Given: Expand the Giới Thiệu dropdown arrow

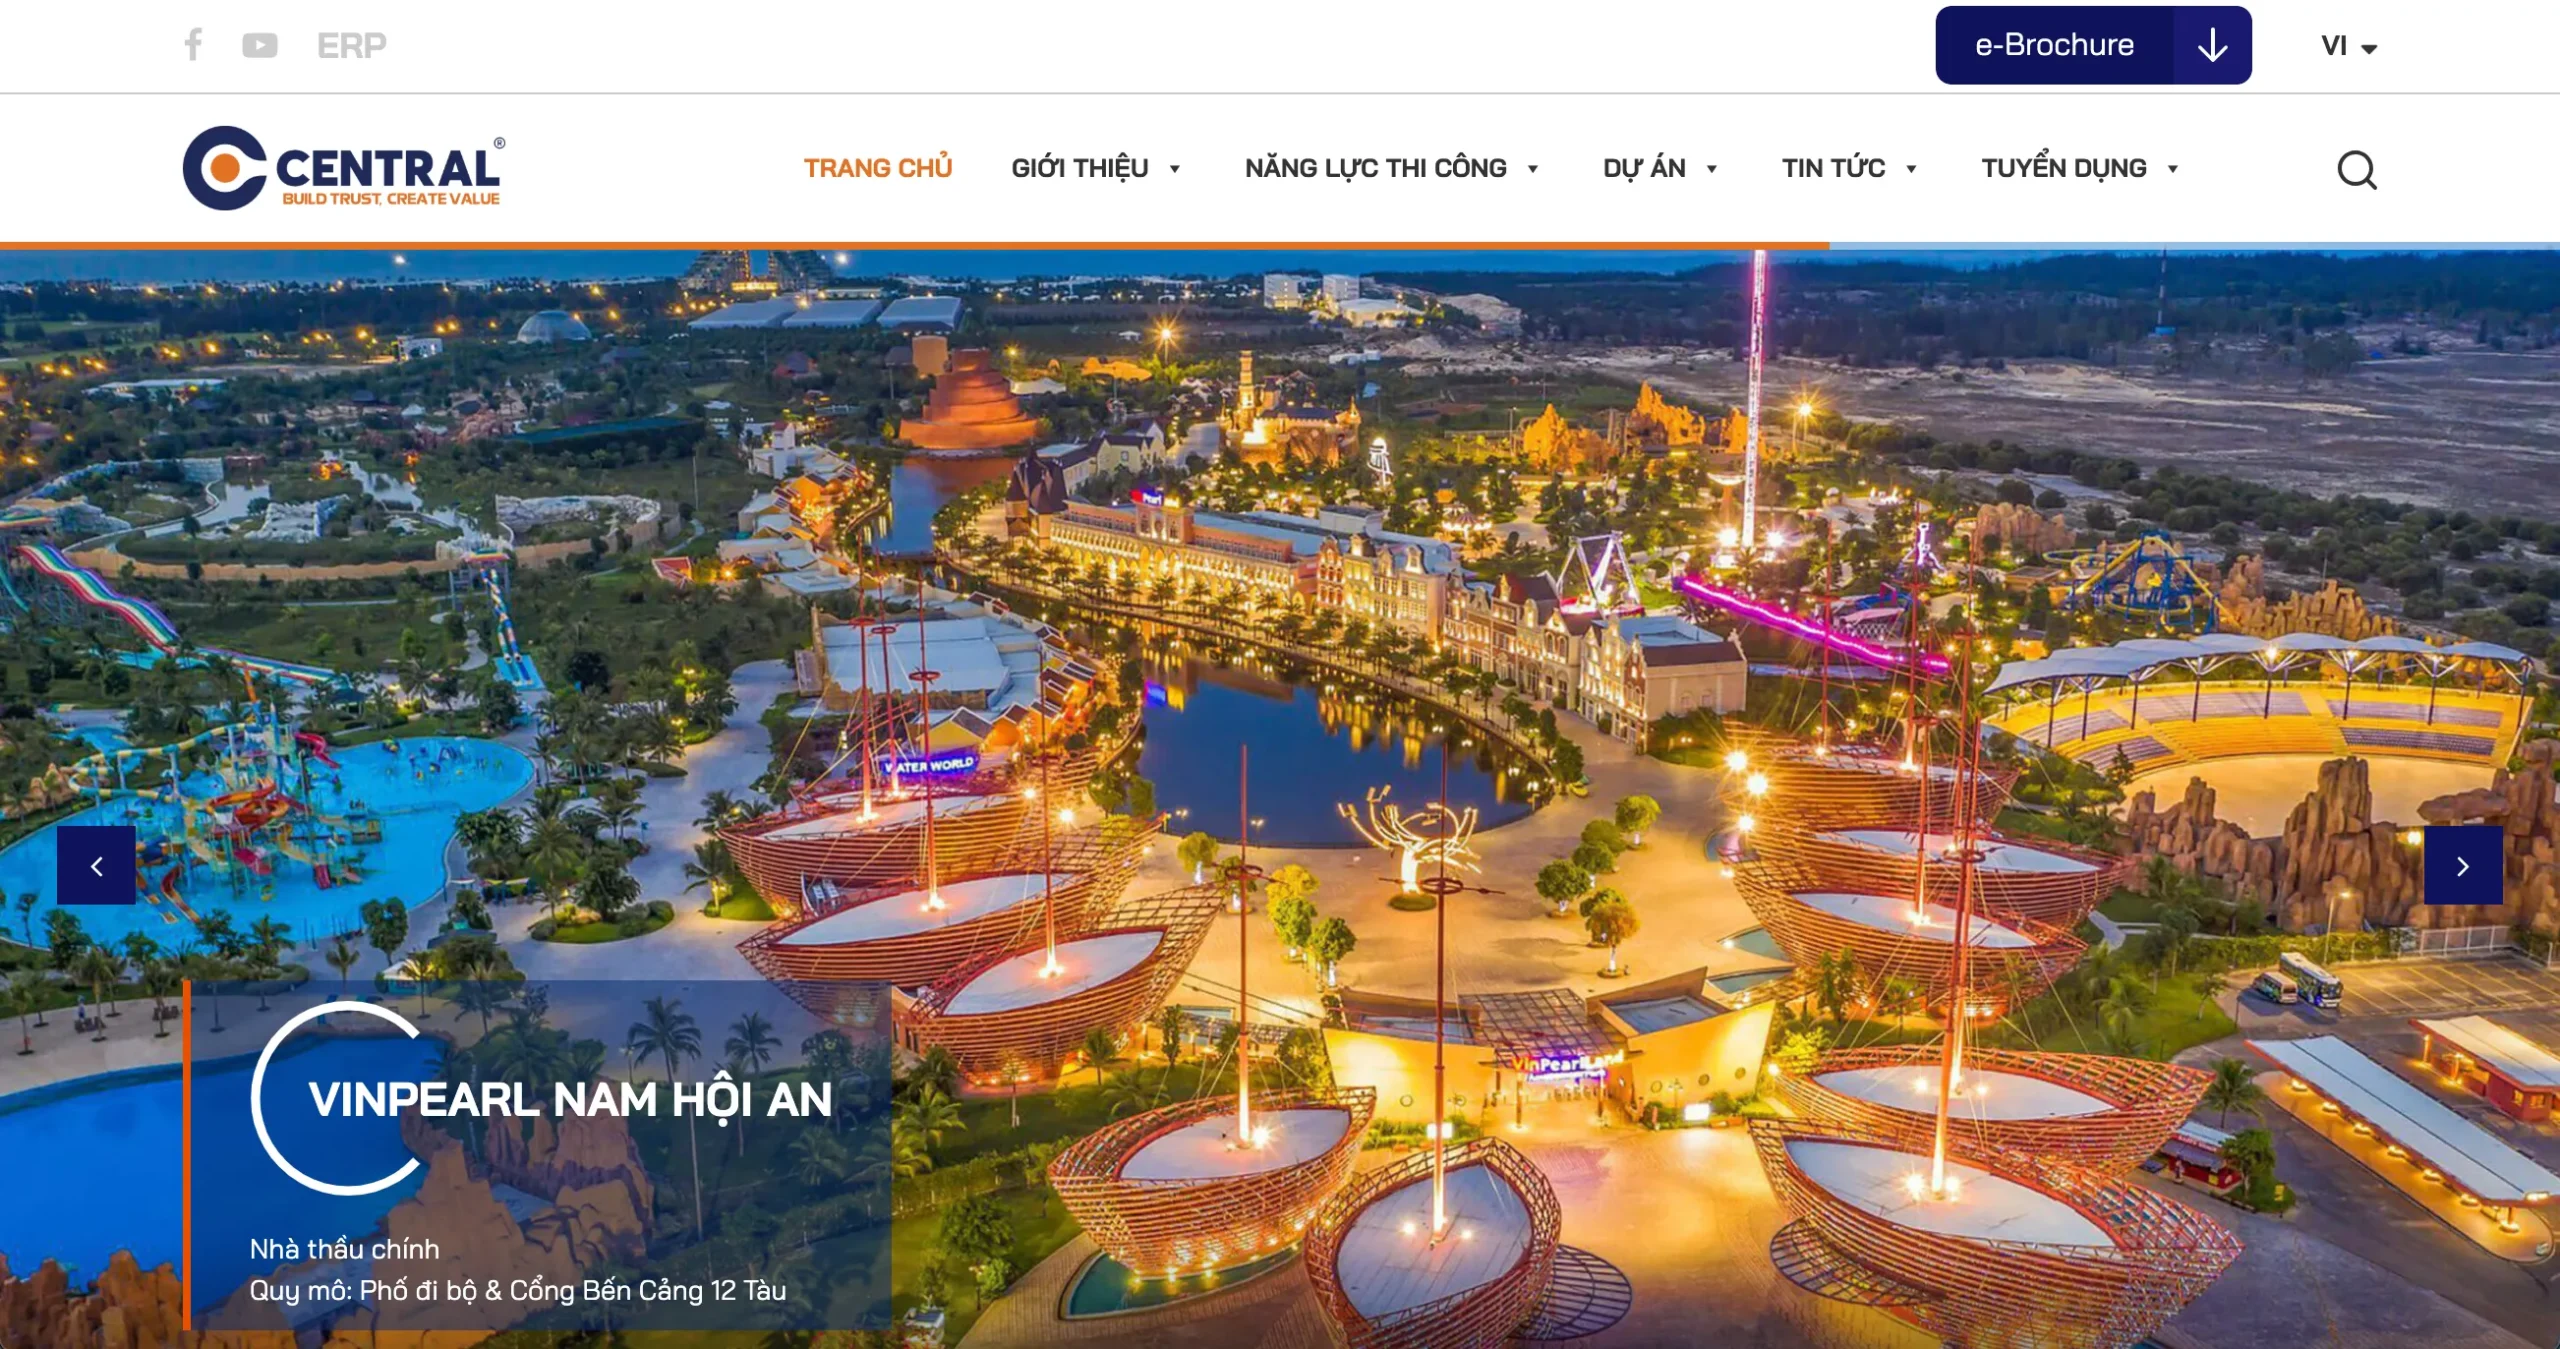Looking at the screenshot, I should click(1175, 169).
